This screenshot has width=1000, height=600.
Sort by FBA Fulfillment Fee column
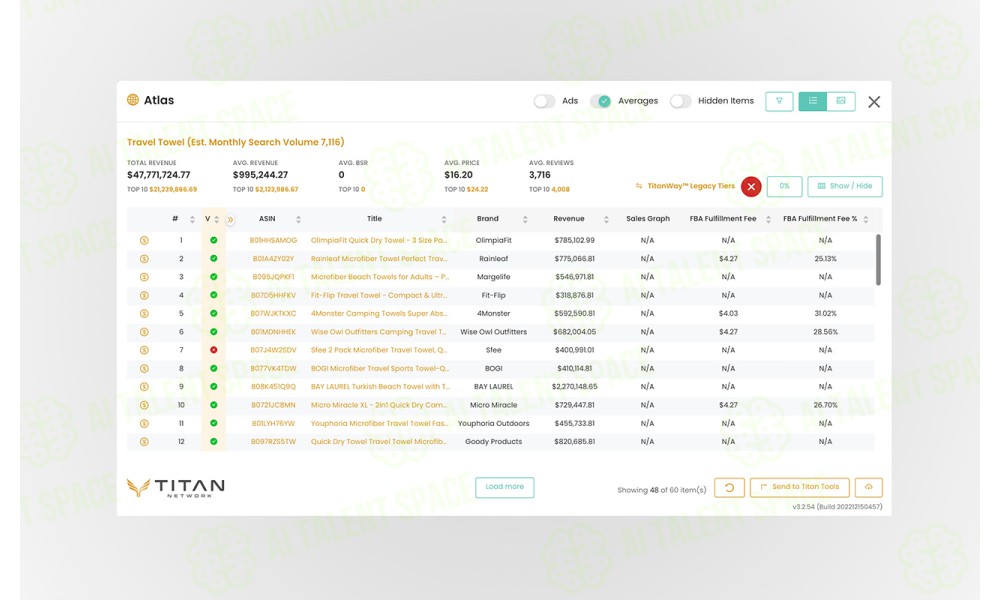pyautogui.click(x=768, y=219)
